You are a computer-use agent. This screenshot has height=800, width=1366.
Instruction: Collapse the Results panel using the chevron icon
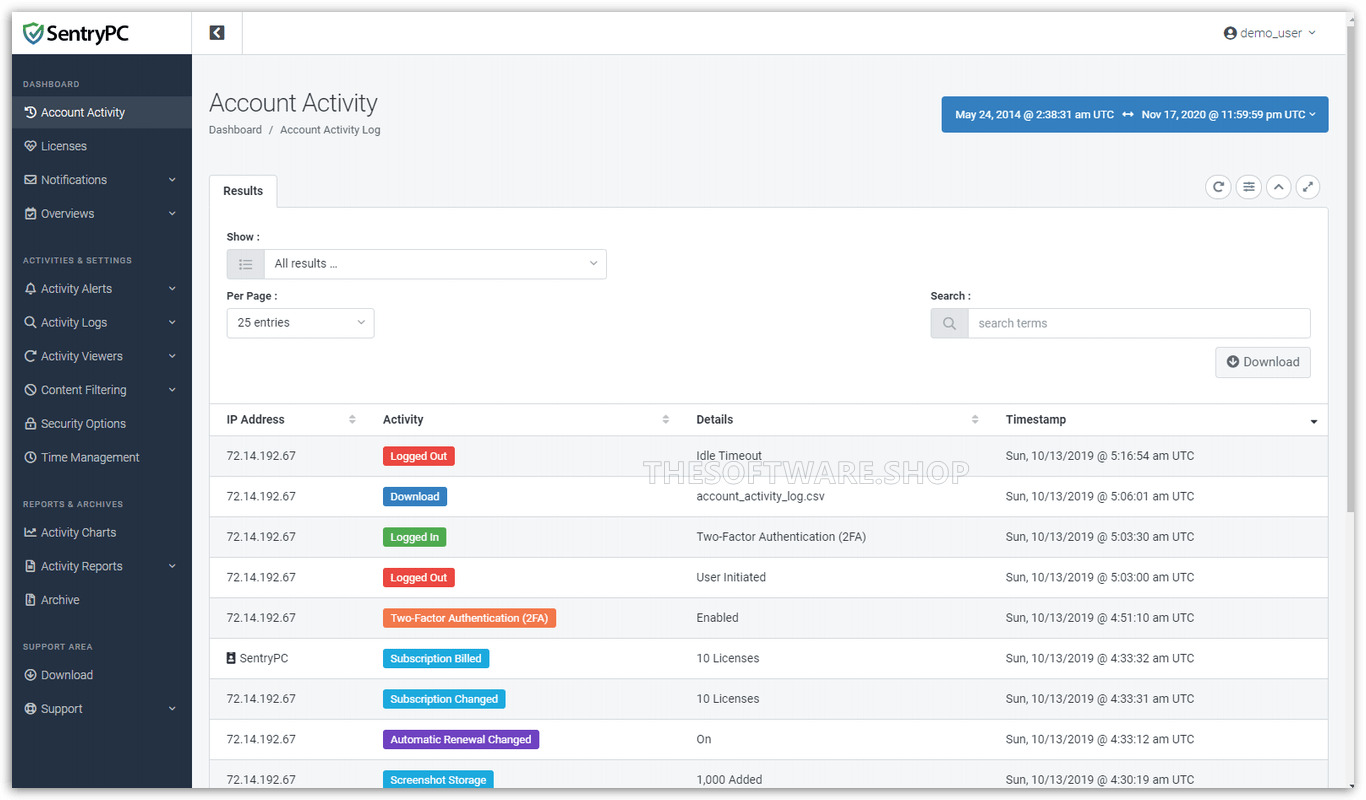[x=1278, y=187]
